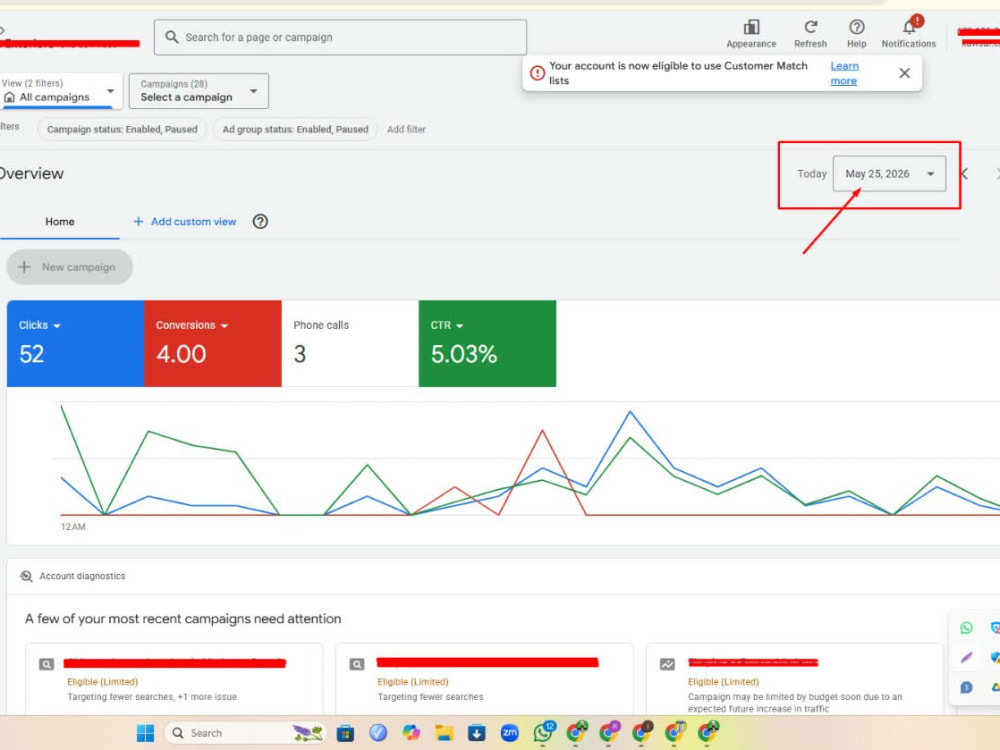Click the New campaign button
This screenshot has width=1000, height=750.
(x=70, y=267)
